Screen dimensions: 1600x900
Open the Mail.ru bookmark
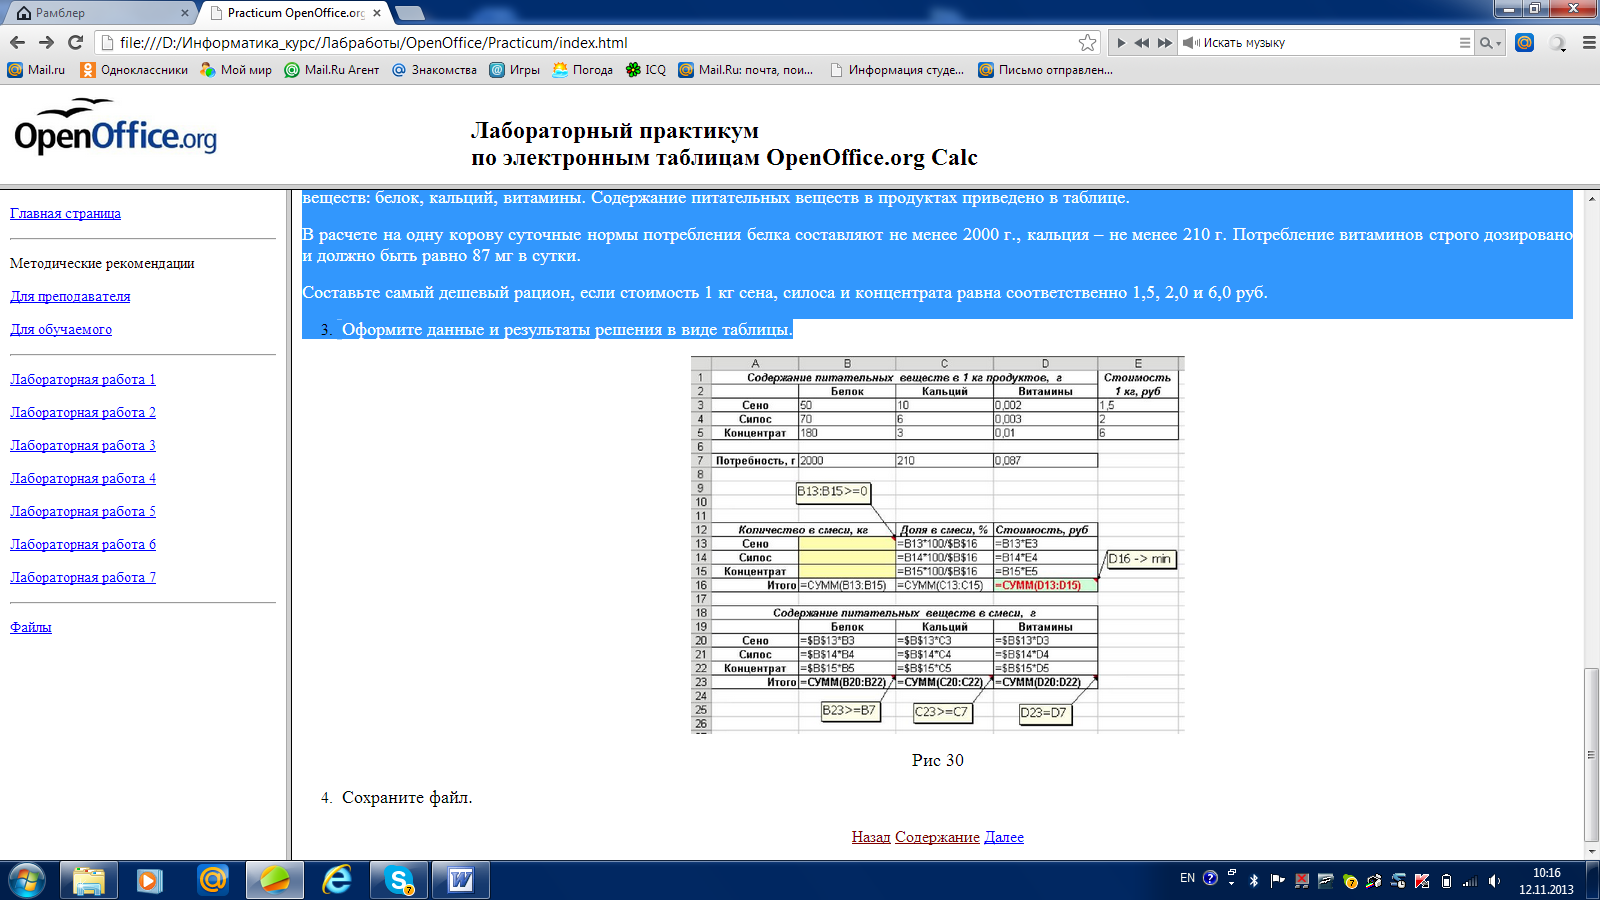(x=36, y=70)
